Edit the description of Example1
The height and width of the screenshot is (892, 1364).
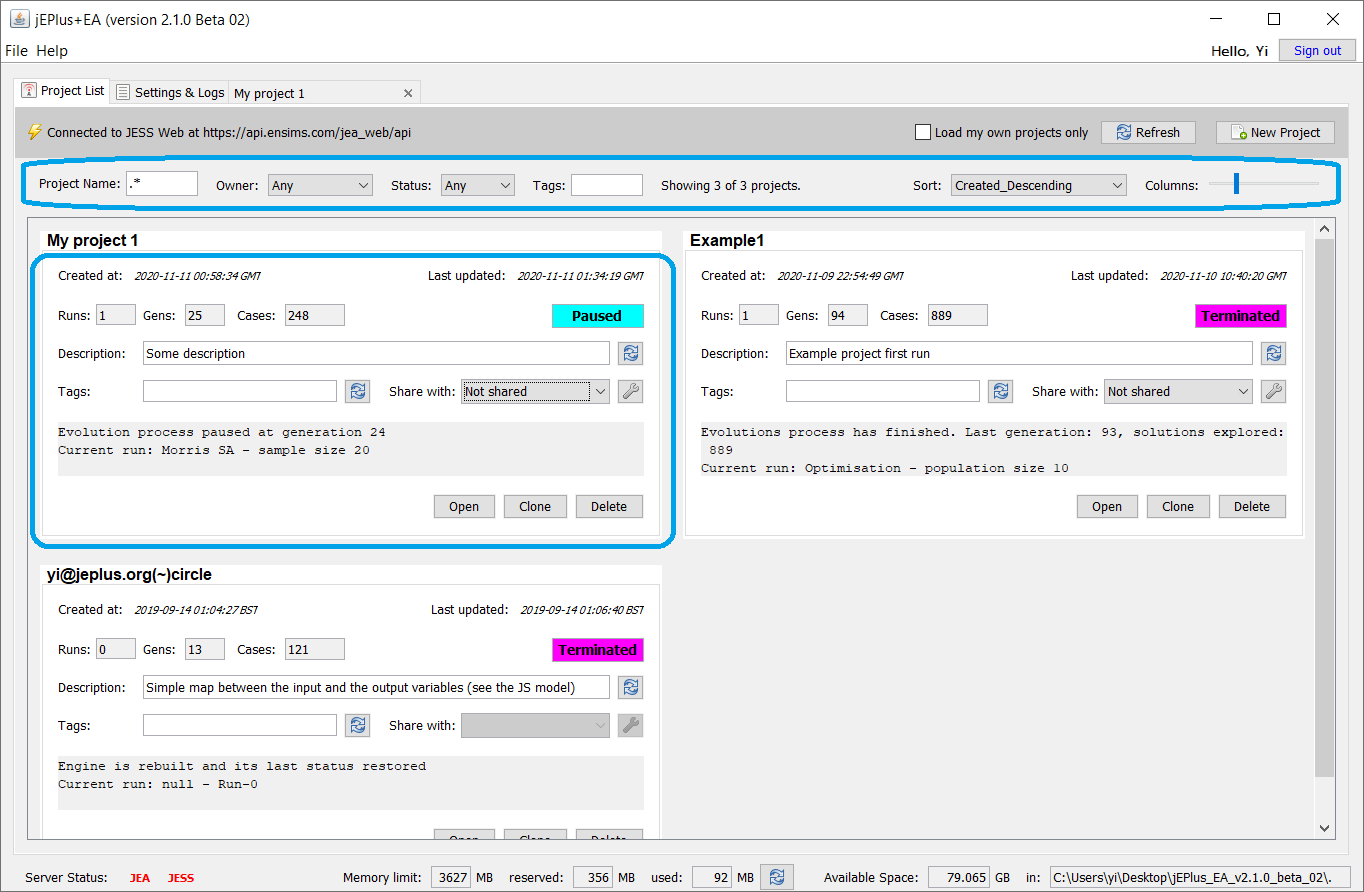point(1019,353)
